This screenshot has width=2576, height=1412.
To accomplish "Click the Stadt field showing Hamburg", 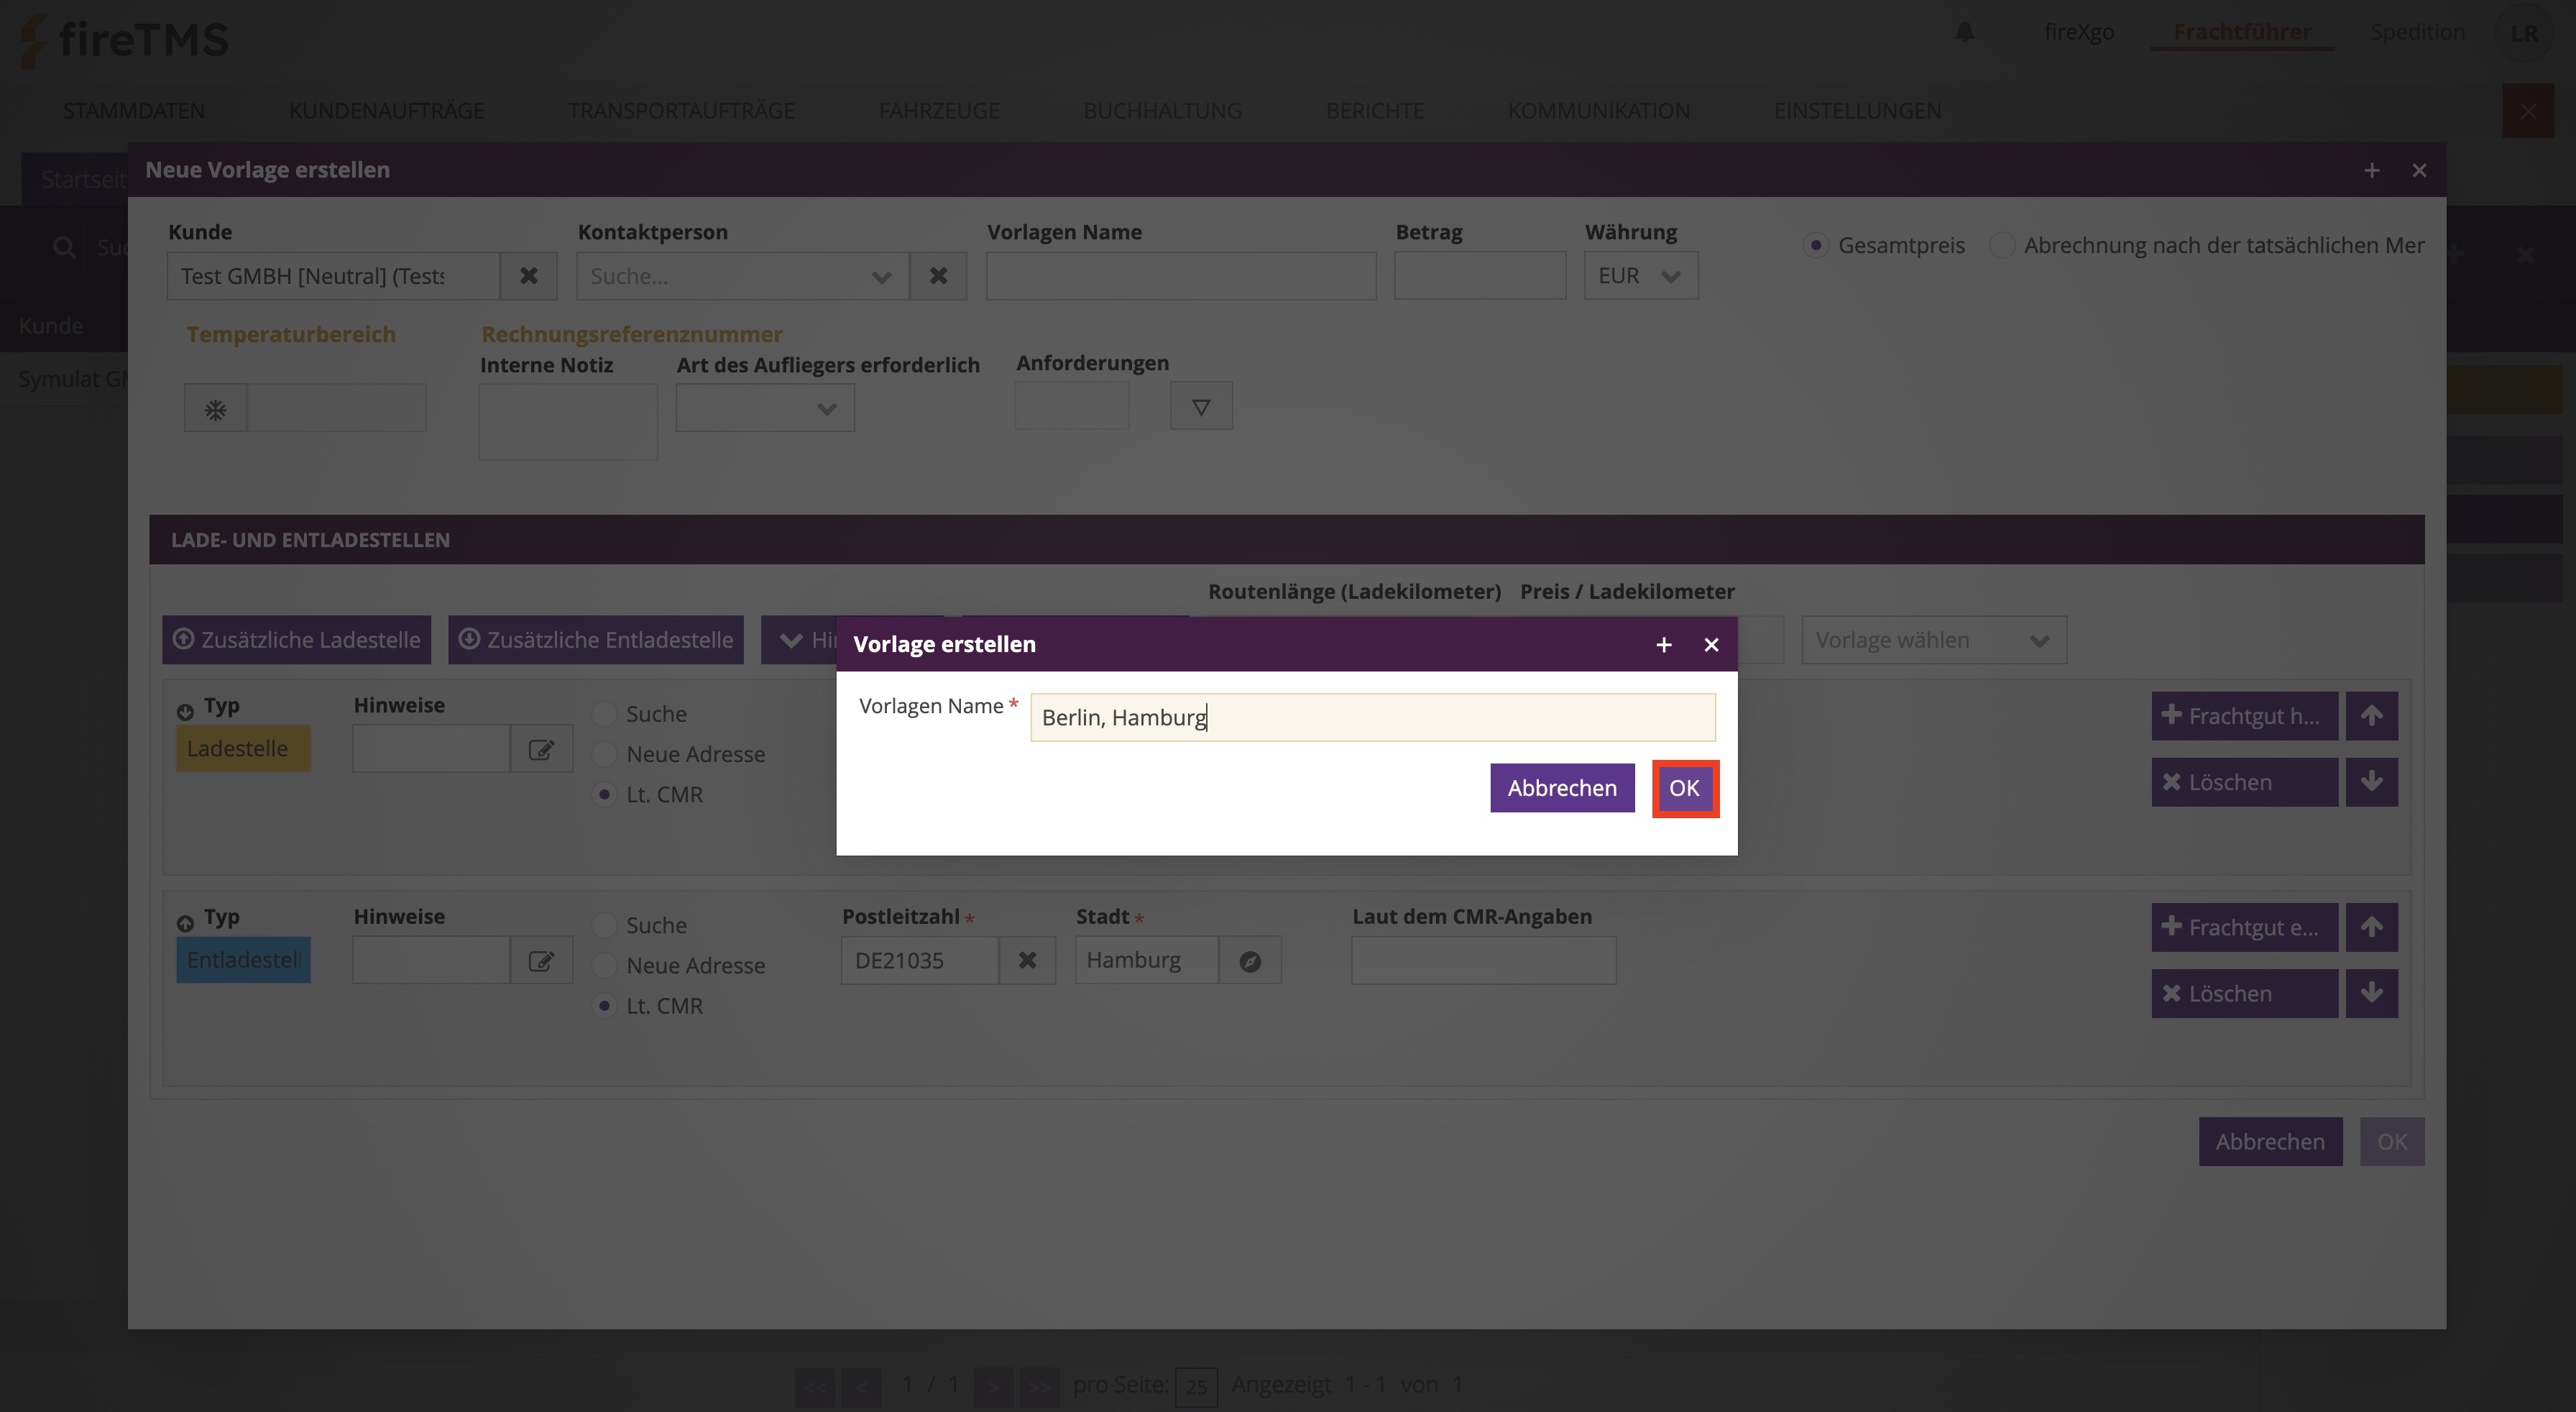I will 1147,961.
